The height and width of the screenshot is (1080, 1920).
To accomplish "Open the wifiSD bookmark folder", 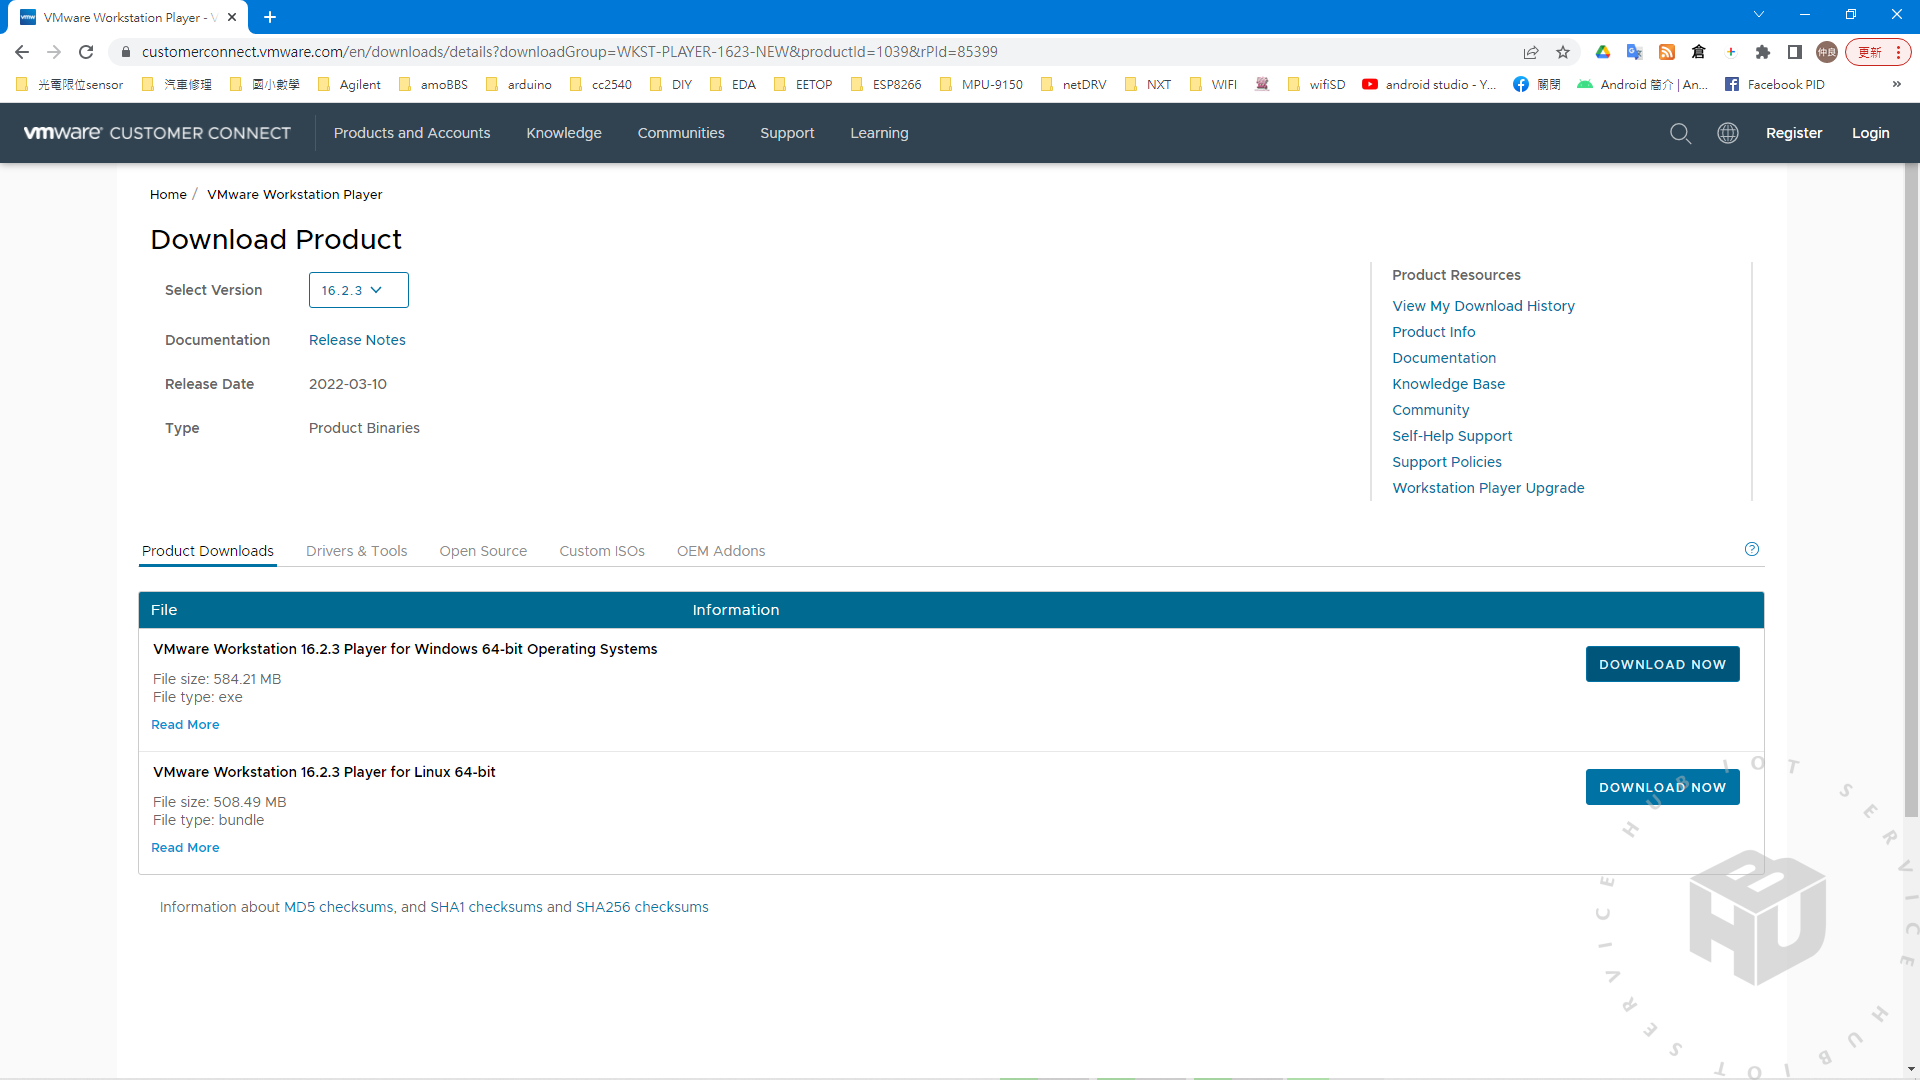I will click(x=1317, y=84).
